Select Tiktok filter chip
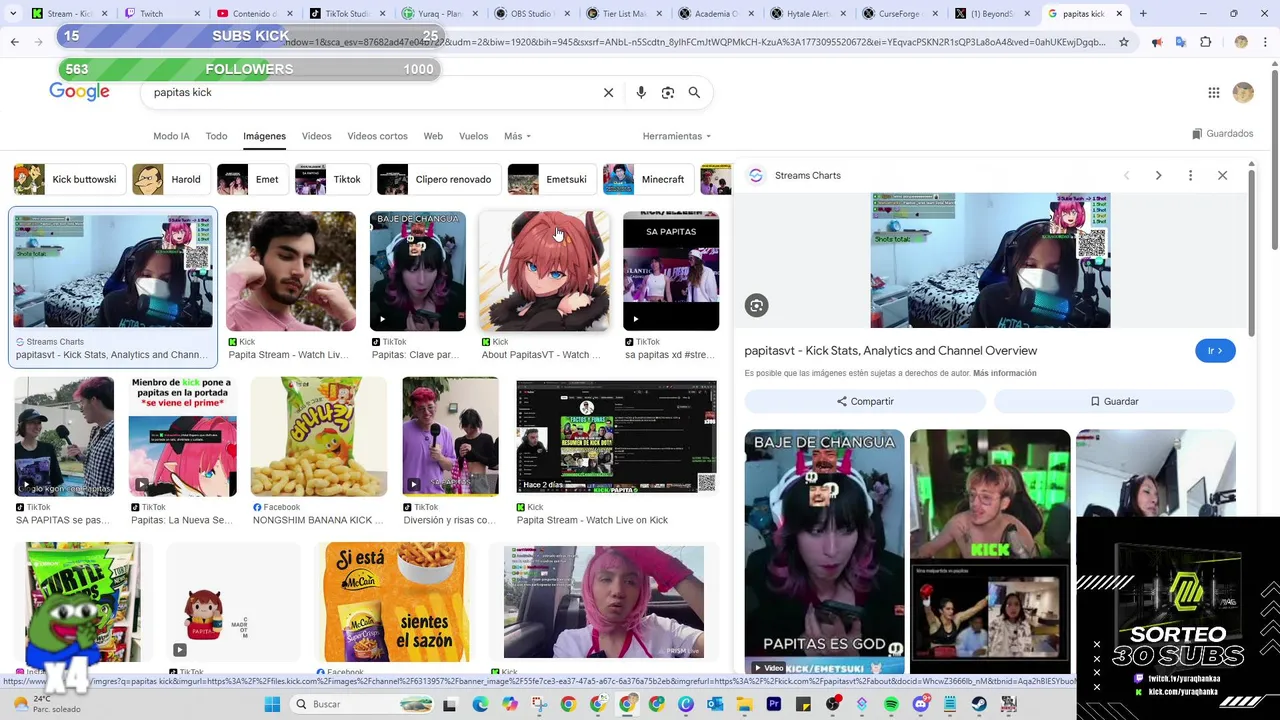Screen dimensions: 1280x720 click(332, 179)
